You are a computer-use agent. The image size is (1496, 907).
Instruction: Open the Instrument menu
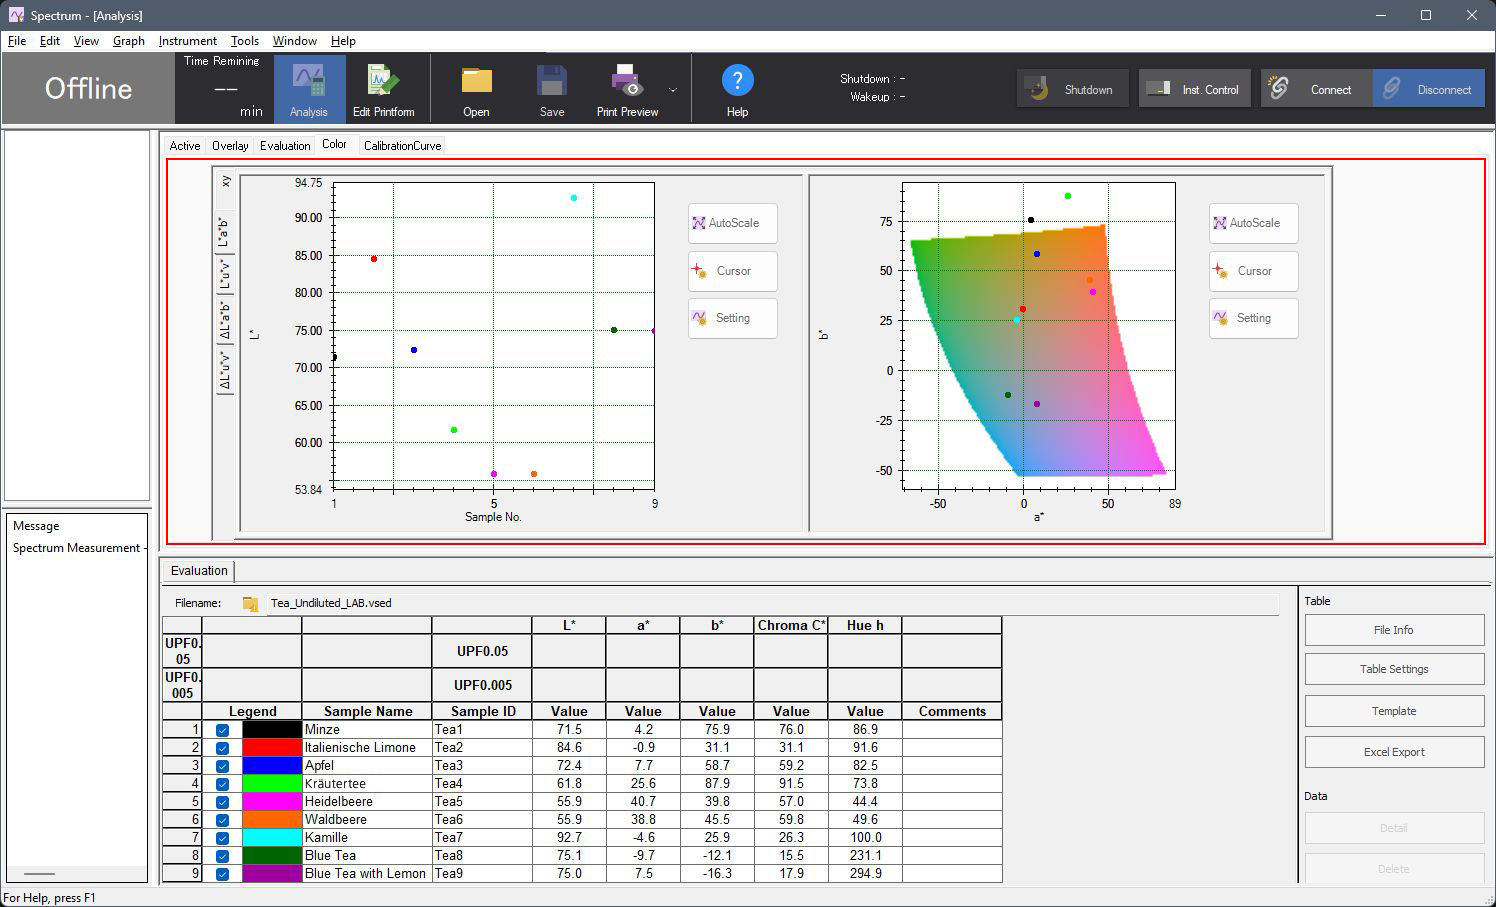tap(188, 41)
